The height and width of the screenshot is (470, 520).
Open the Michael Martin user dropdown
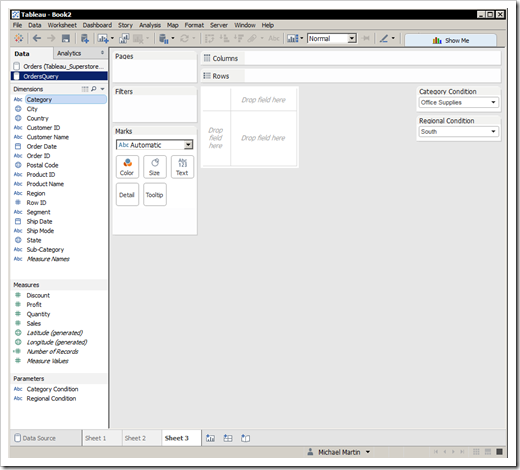368,452
